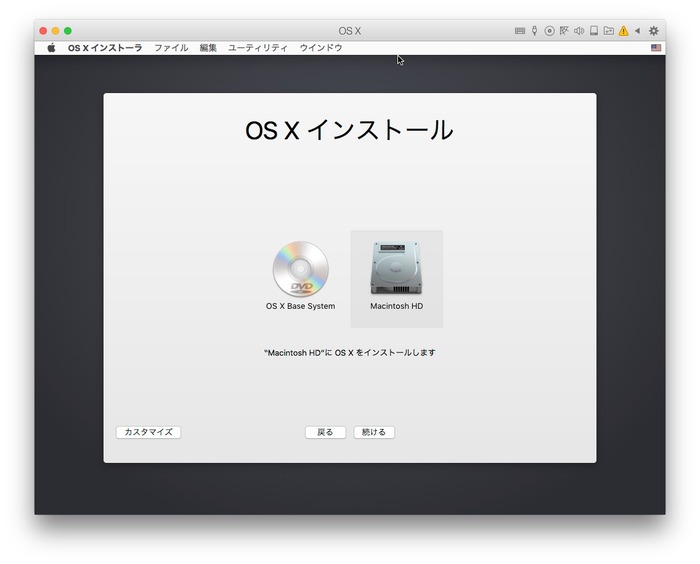
Task: Click the network status icon
Action: point(564,31)
